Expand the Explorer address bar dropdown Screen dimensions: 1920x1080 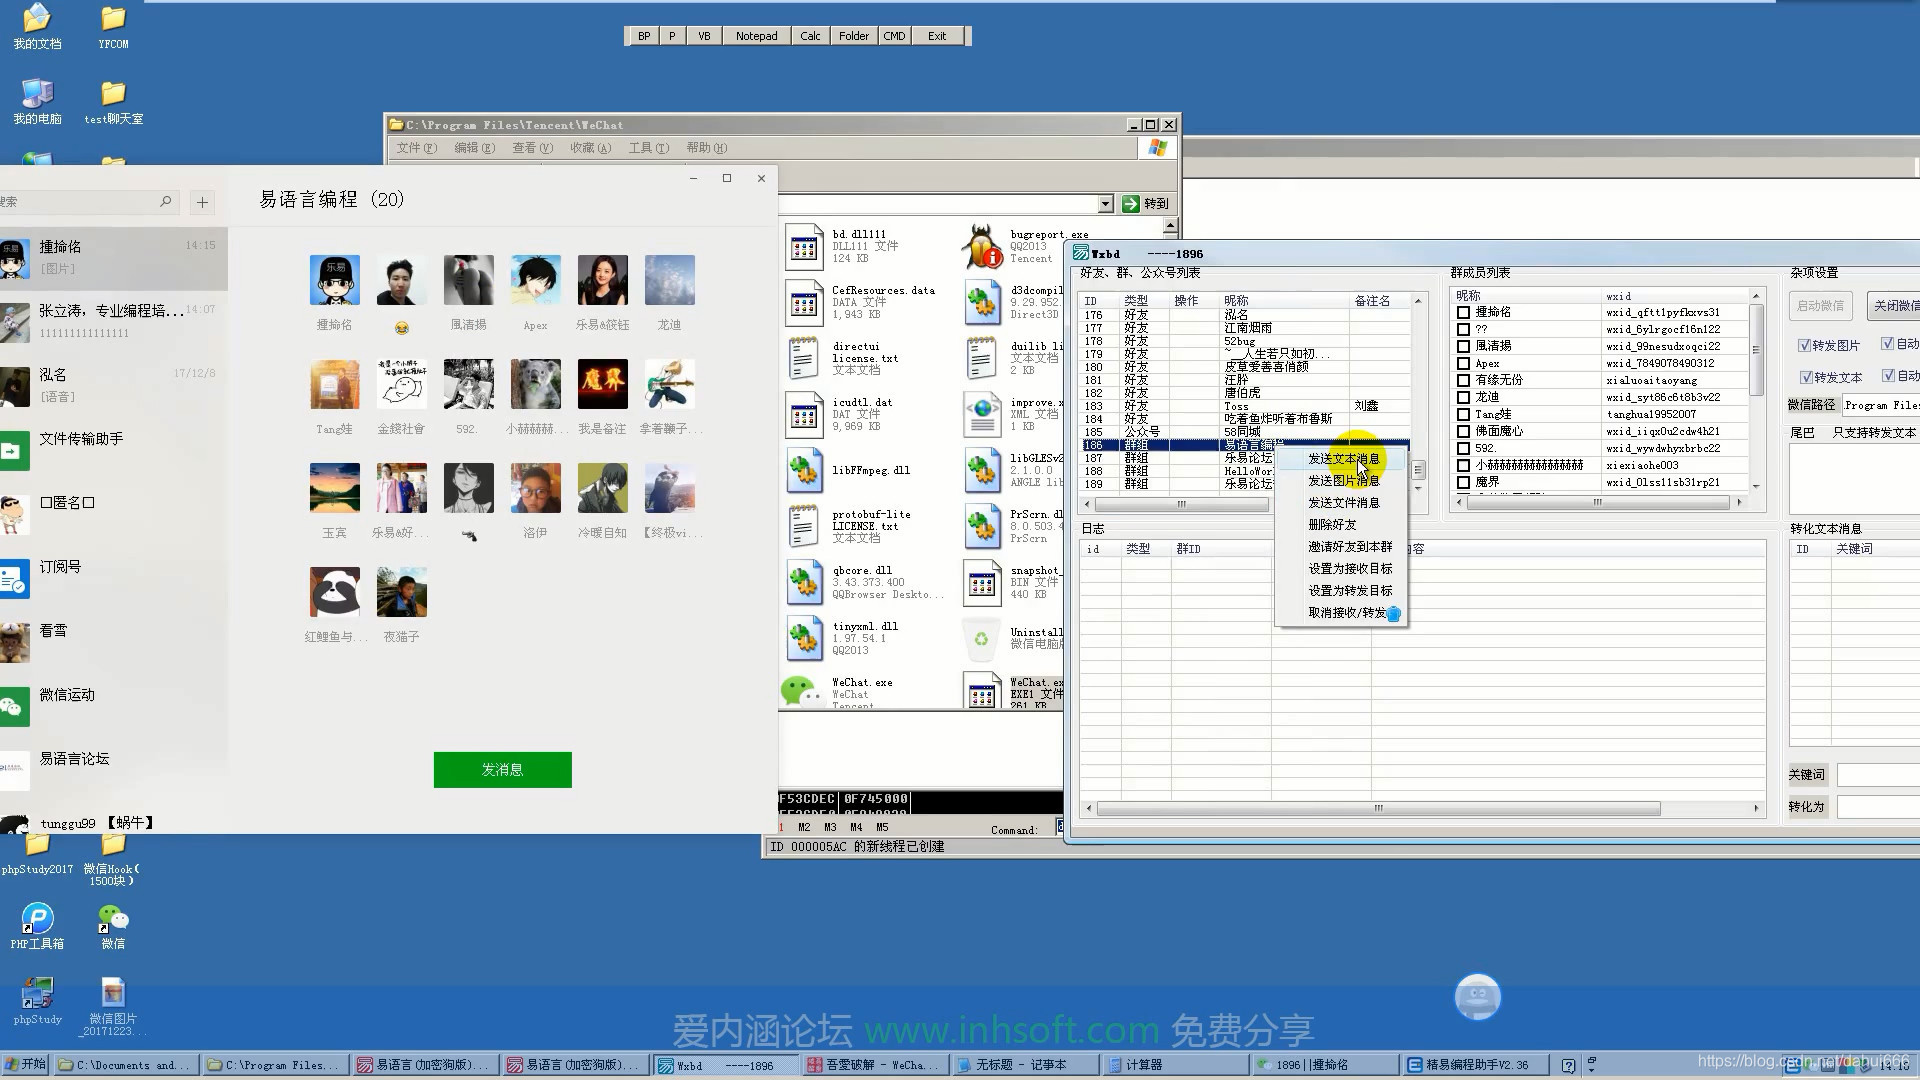pyautogui.click(x=1105, y=204)
